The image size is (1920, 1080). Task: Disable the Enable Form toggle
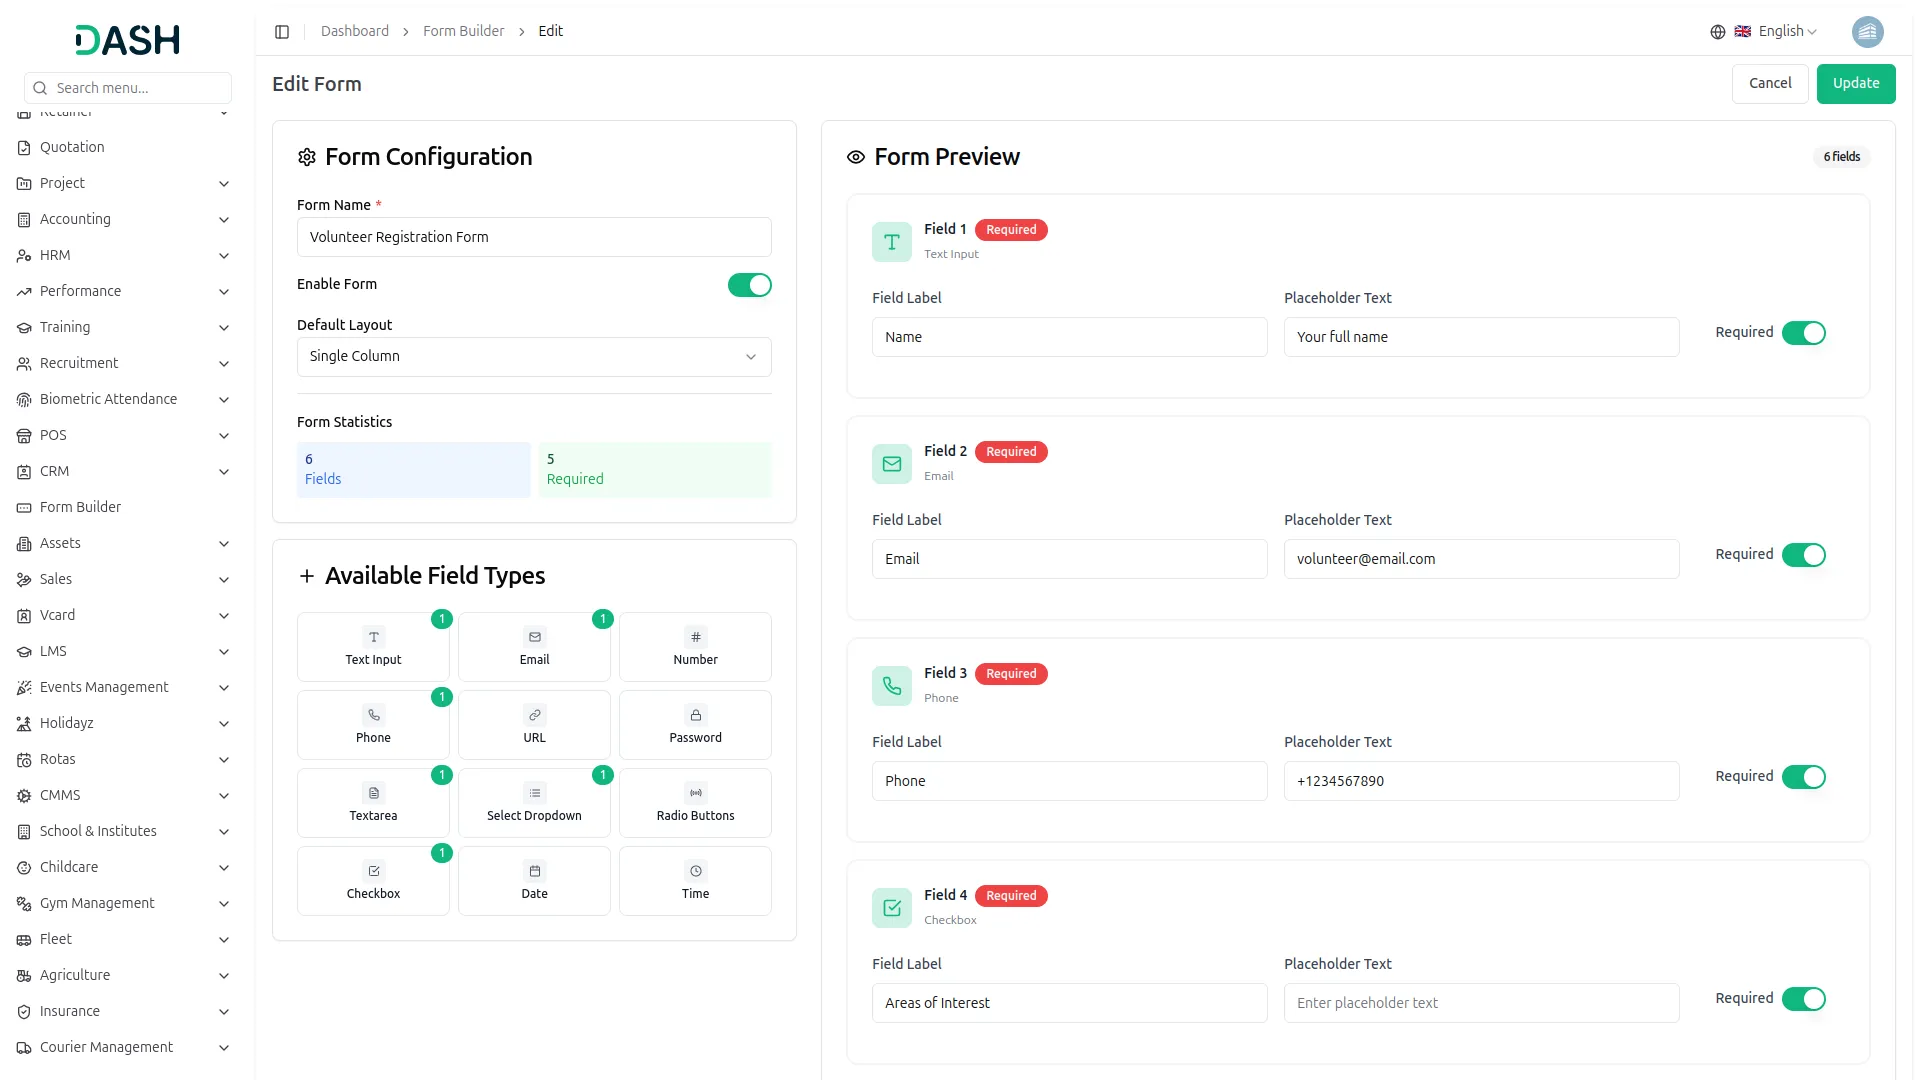click(749, 285)
